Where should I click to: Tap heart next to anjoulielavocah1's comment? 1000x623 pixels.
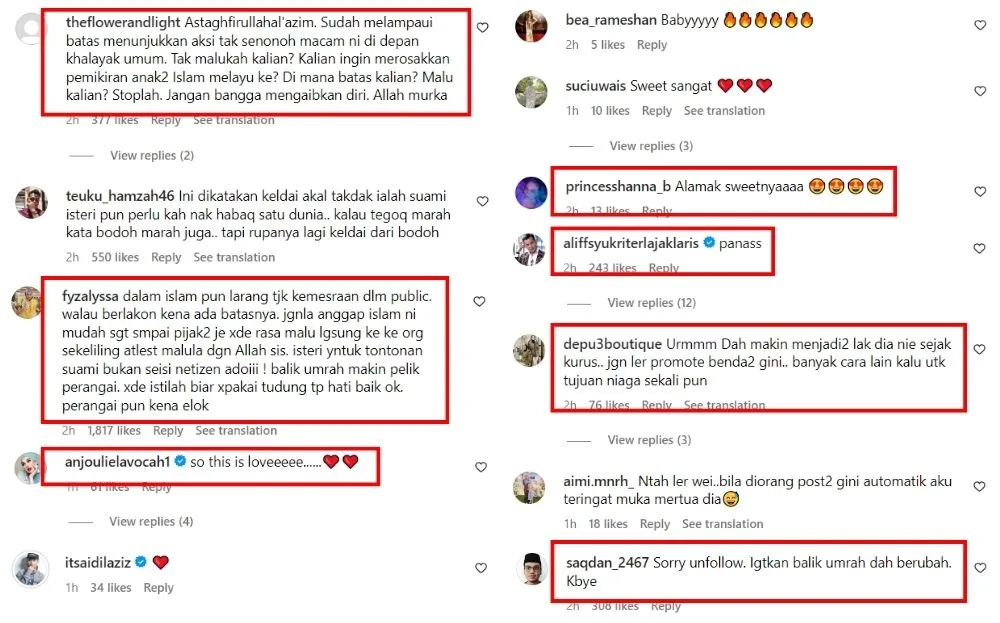482,467
